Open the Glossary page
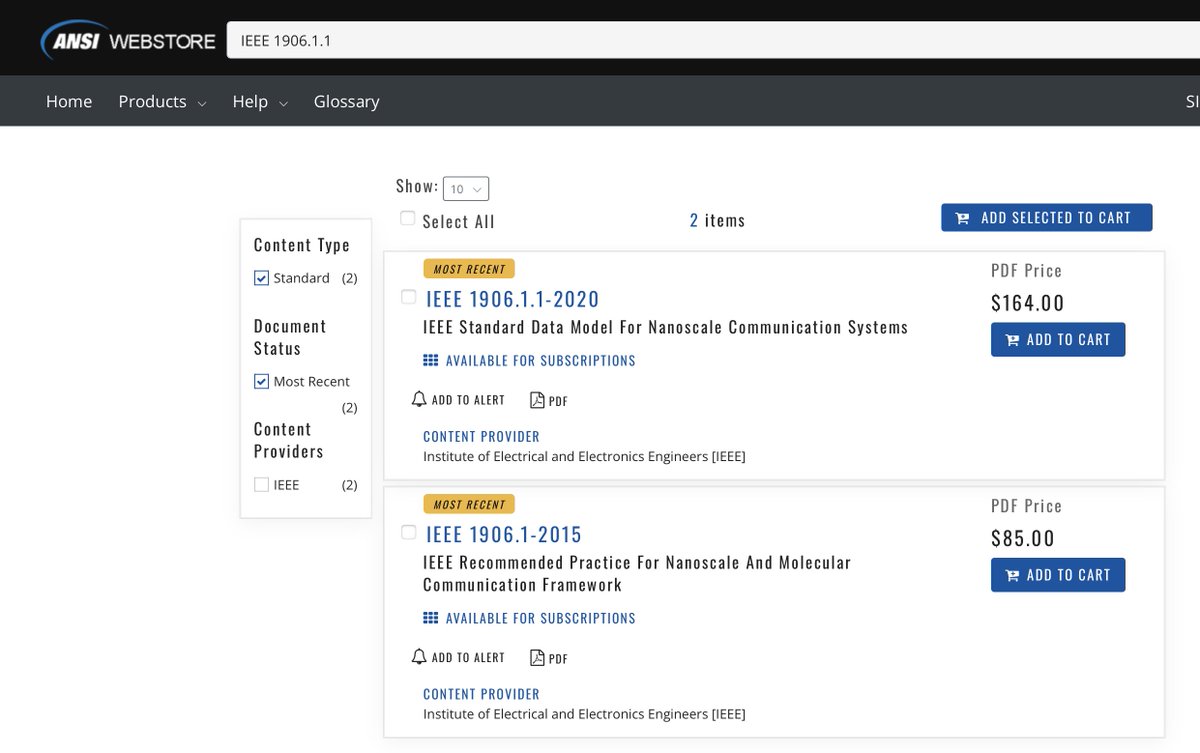1200x753 pixels. click(x=346, y=101)
